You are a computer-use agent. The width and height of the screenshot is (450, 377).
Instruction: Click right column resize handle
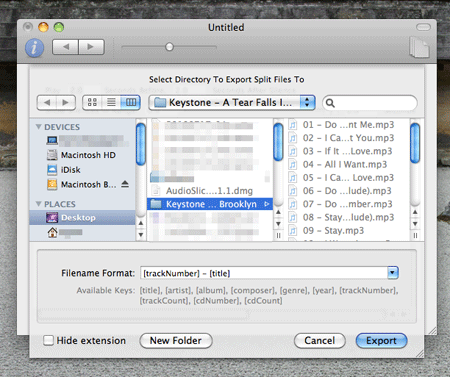[415, 236]
